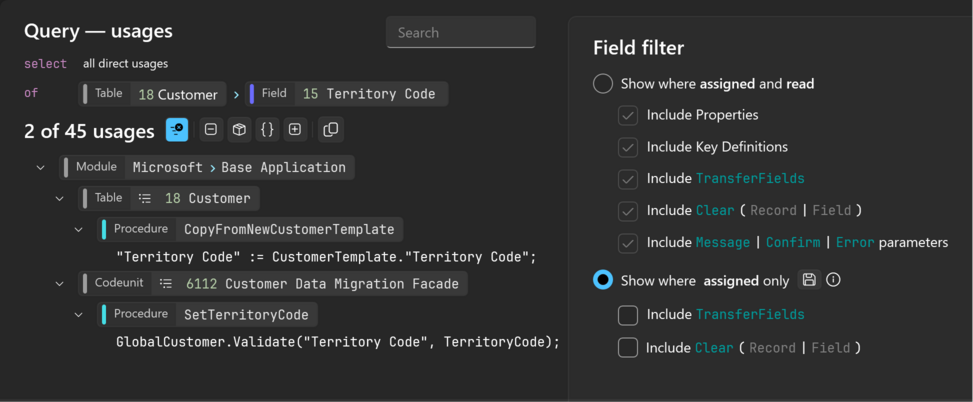Click the cube objects icon in toolbar
973x402 pixels.
tap(239, 130)
